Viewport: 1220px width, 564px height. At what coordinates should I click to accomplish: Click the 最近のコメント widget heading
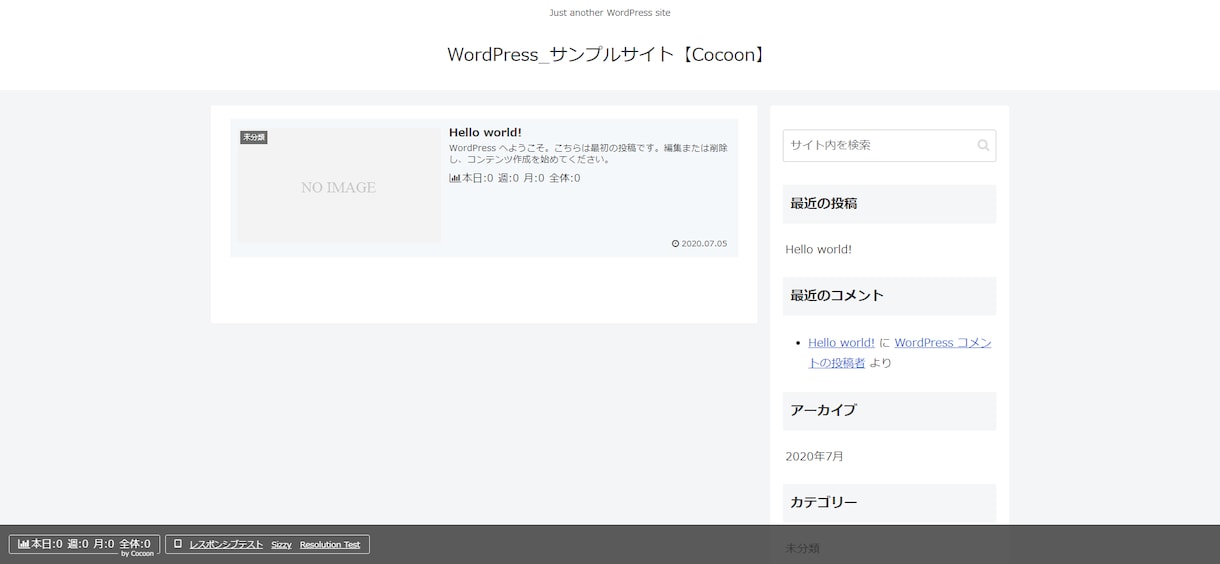[889, 295]
